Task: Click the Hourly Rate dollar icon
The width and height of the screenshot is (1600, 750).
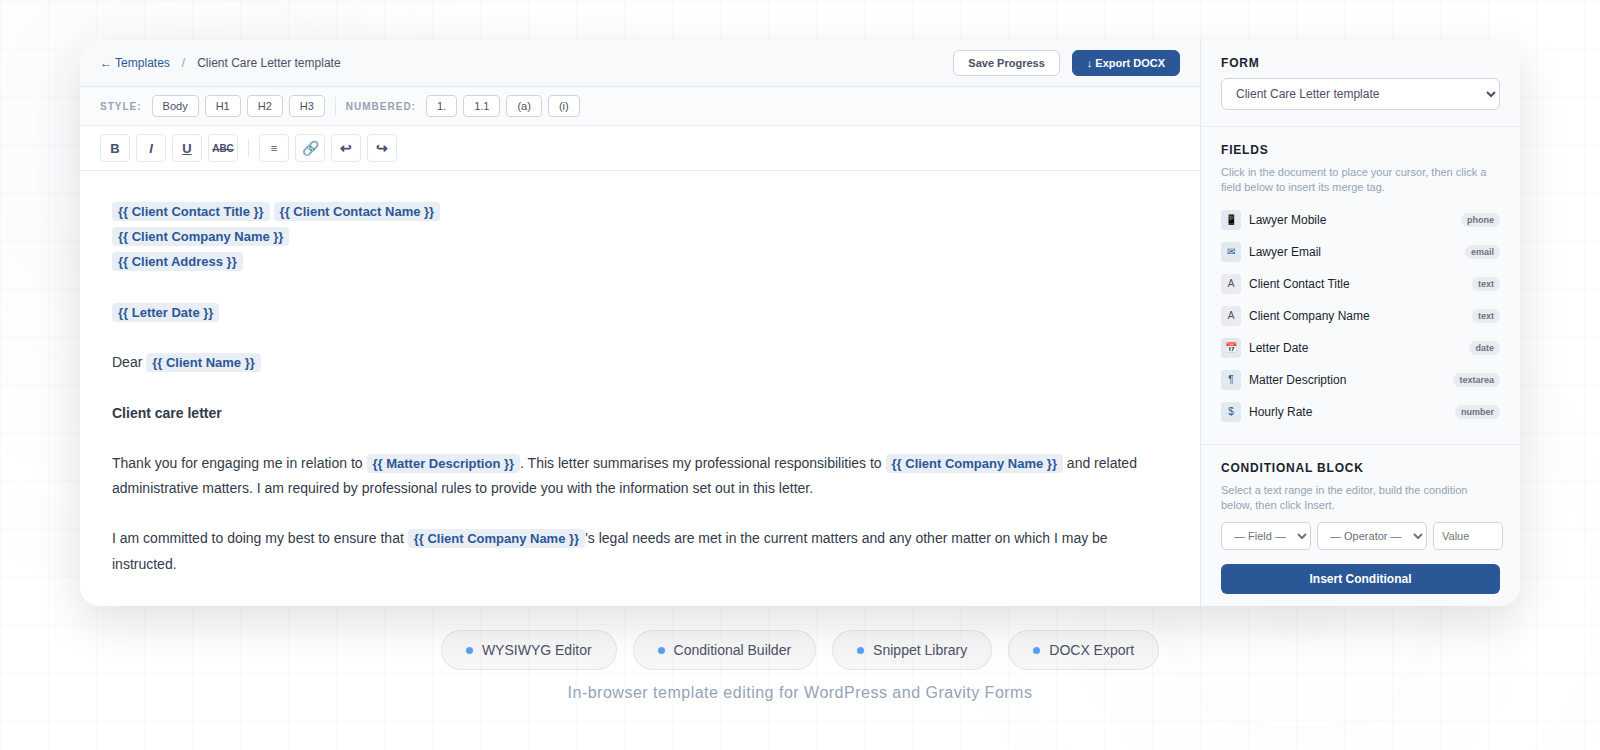Action: click(x=1231, y=412)
